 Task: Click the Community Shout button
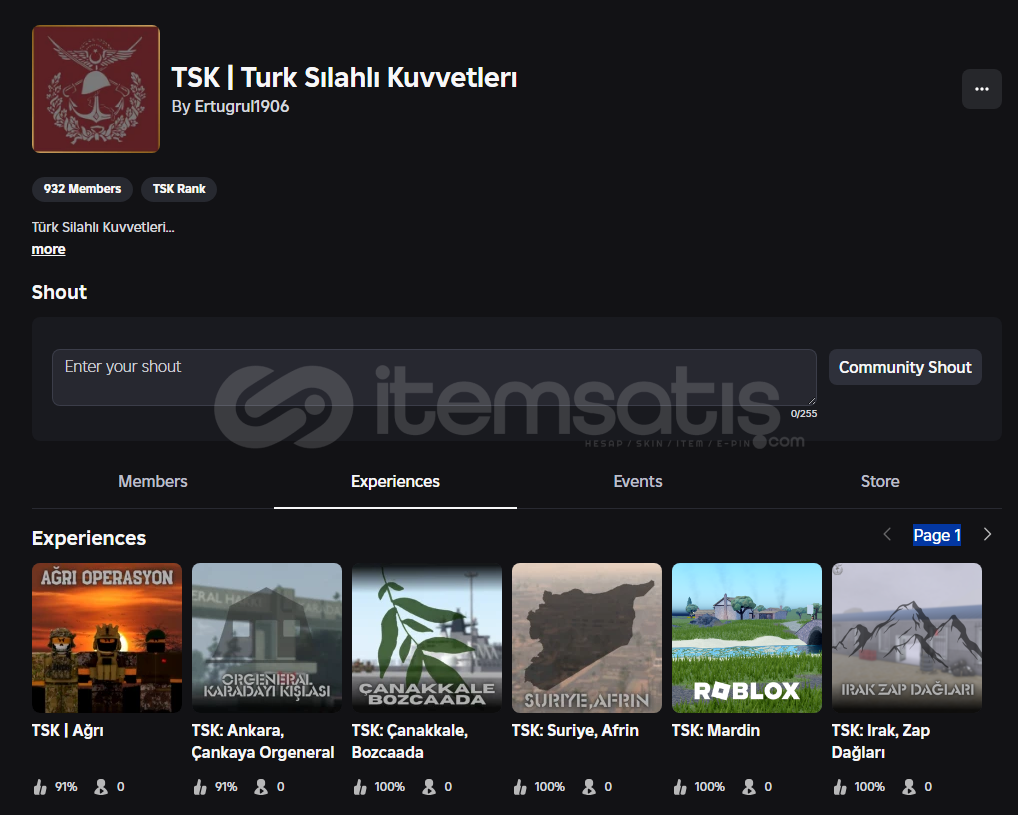(905, 368)
